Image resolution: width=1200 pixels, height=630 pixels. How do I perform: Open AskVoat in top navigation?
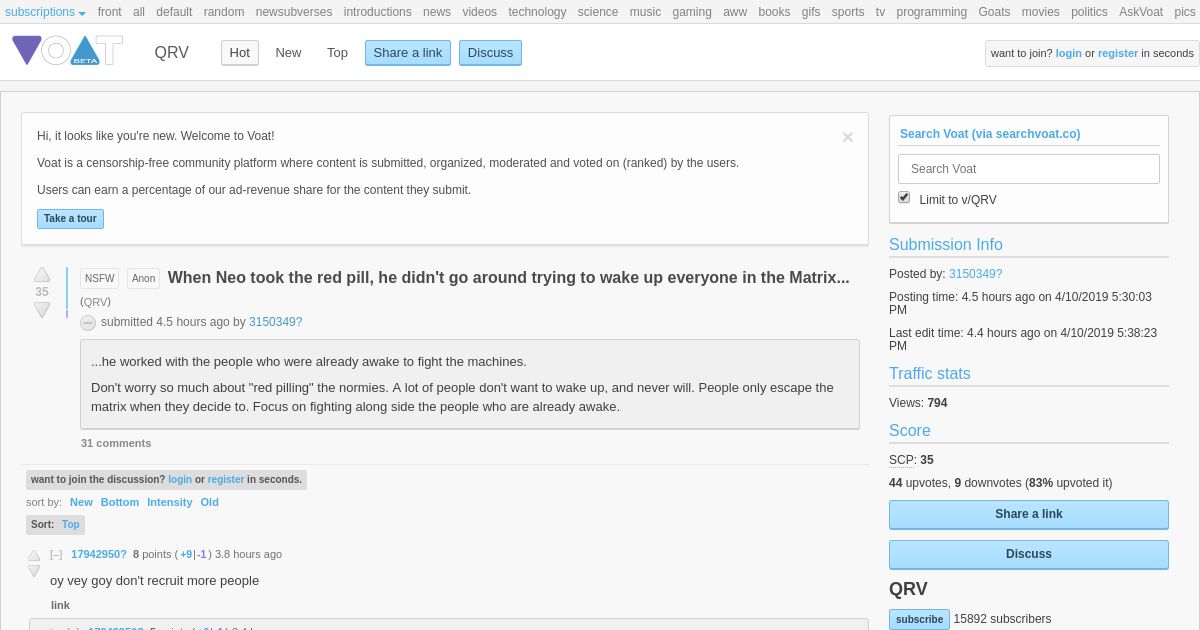tap(1141, 12)
